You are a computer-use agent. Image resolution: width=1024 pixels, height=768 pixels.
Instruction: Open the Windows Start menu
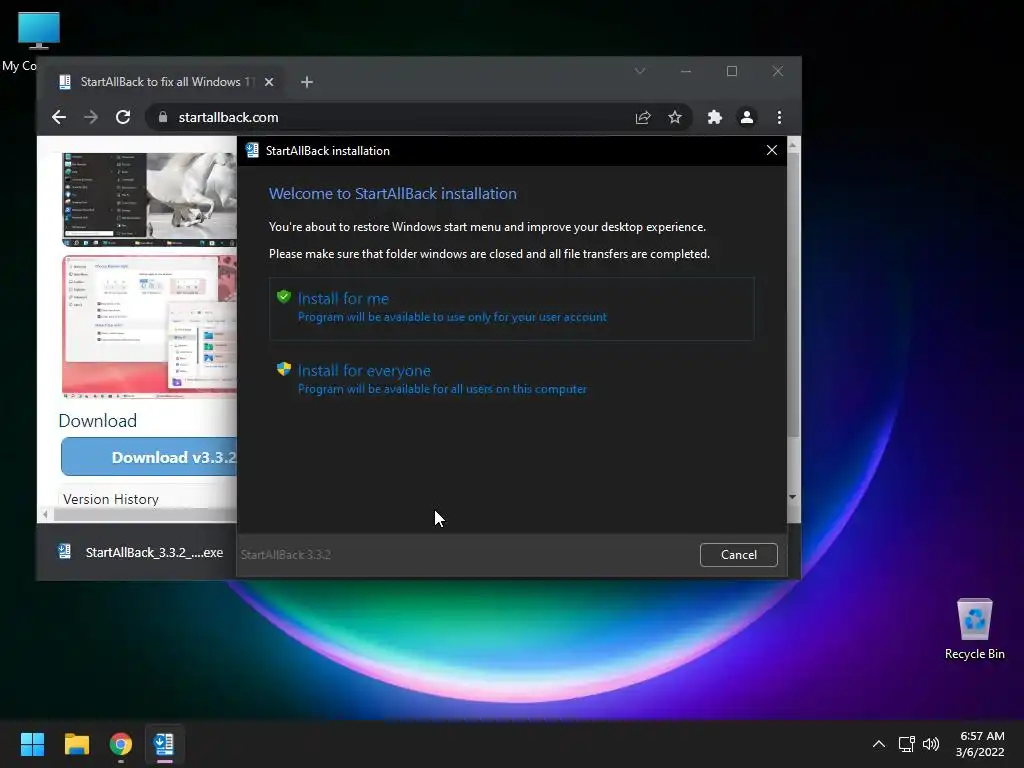[x=32, y=744]
